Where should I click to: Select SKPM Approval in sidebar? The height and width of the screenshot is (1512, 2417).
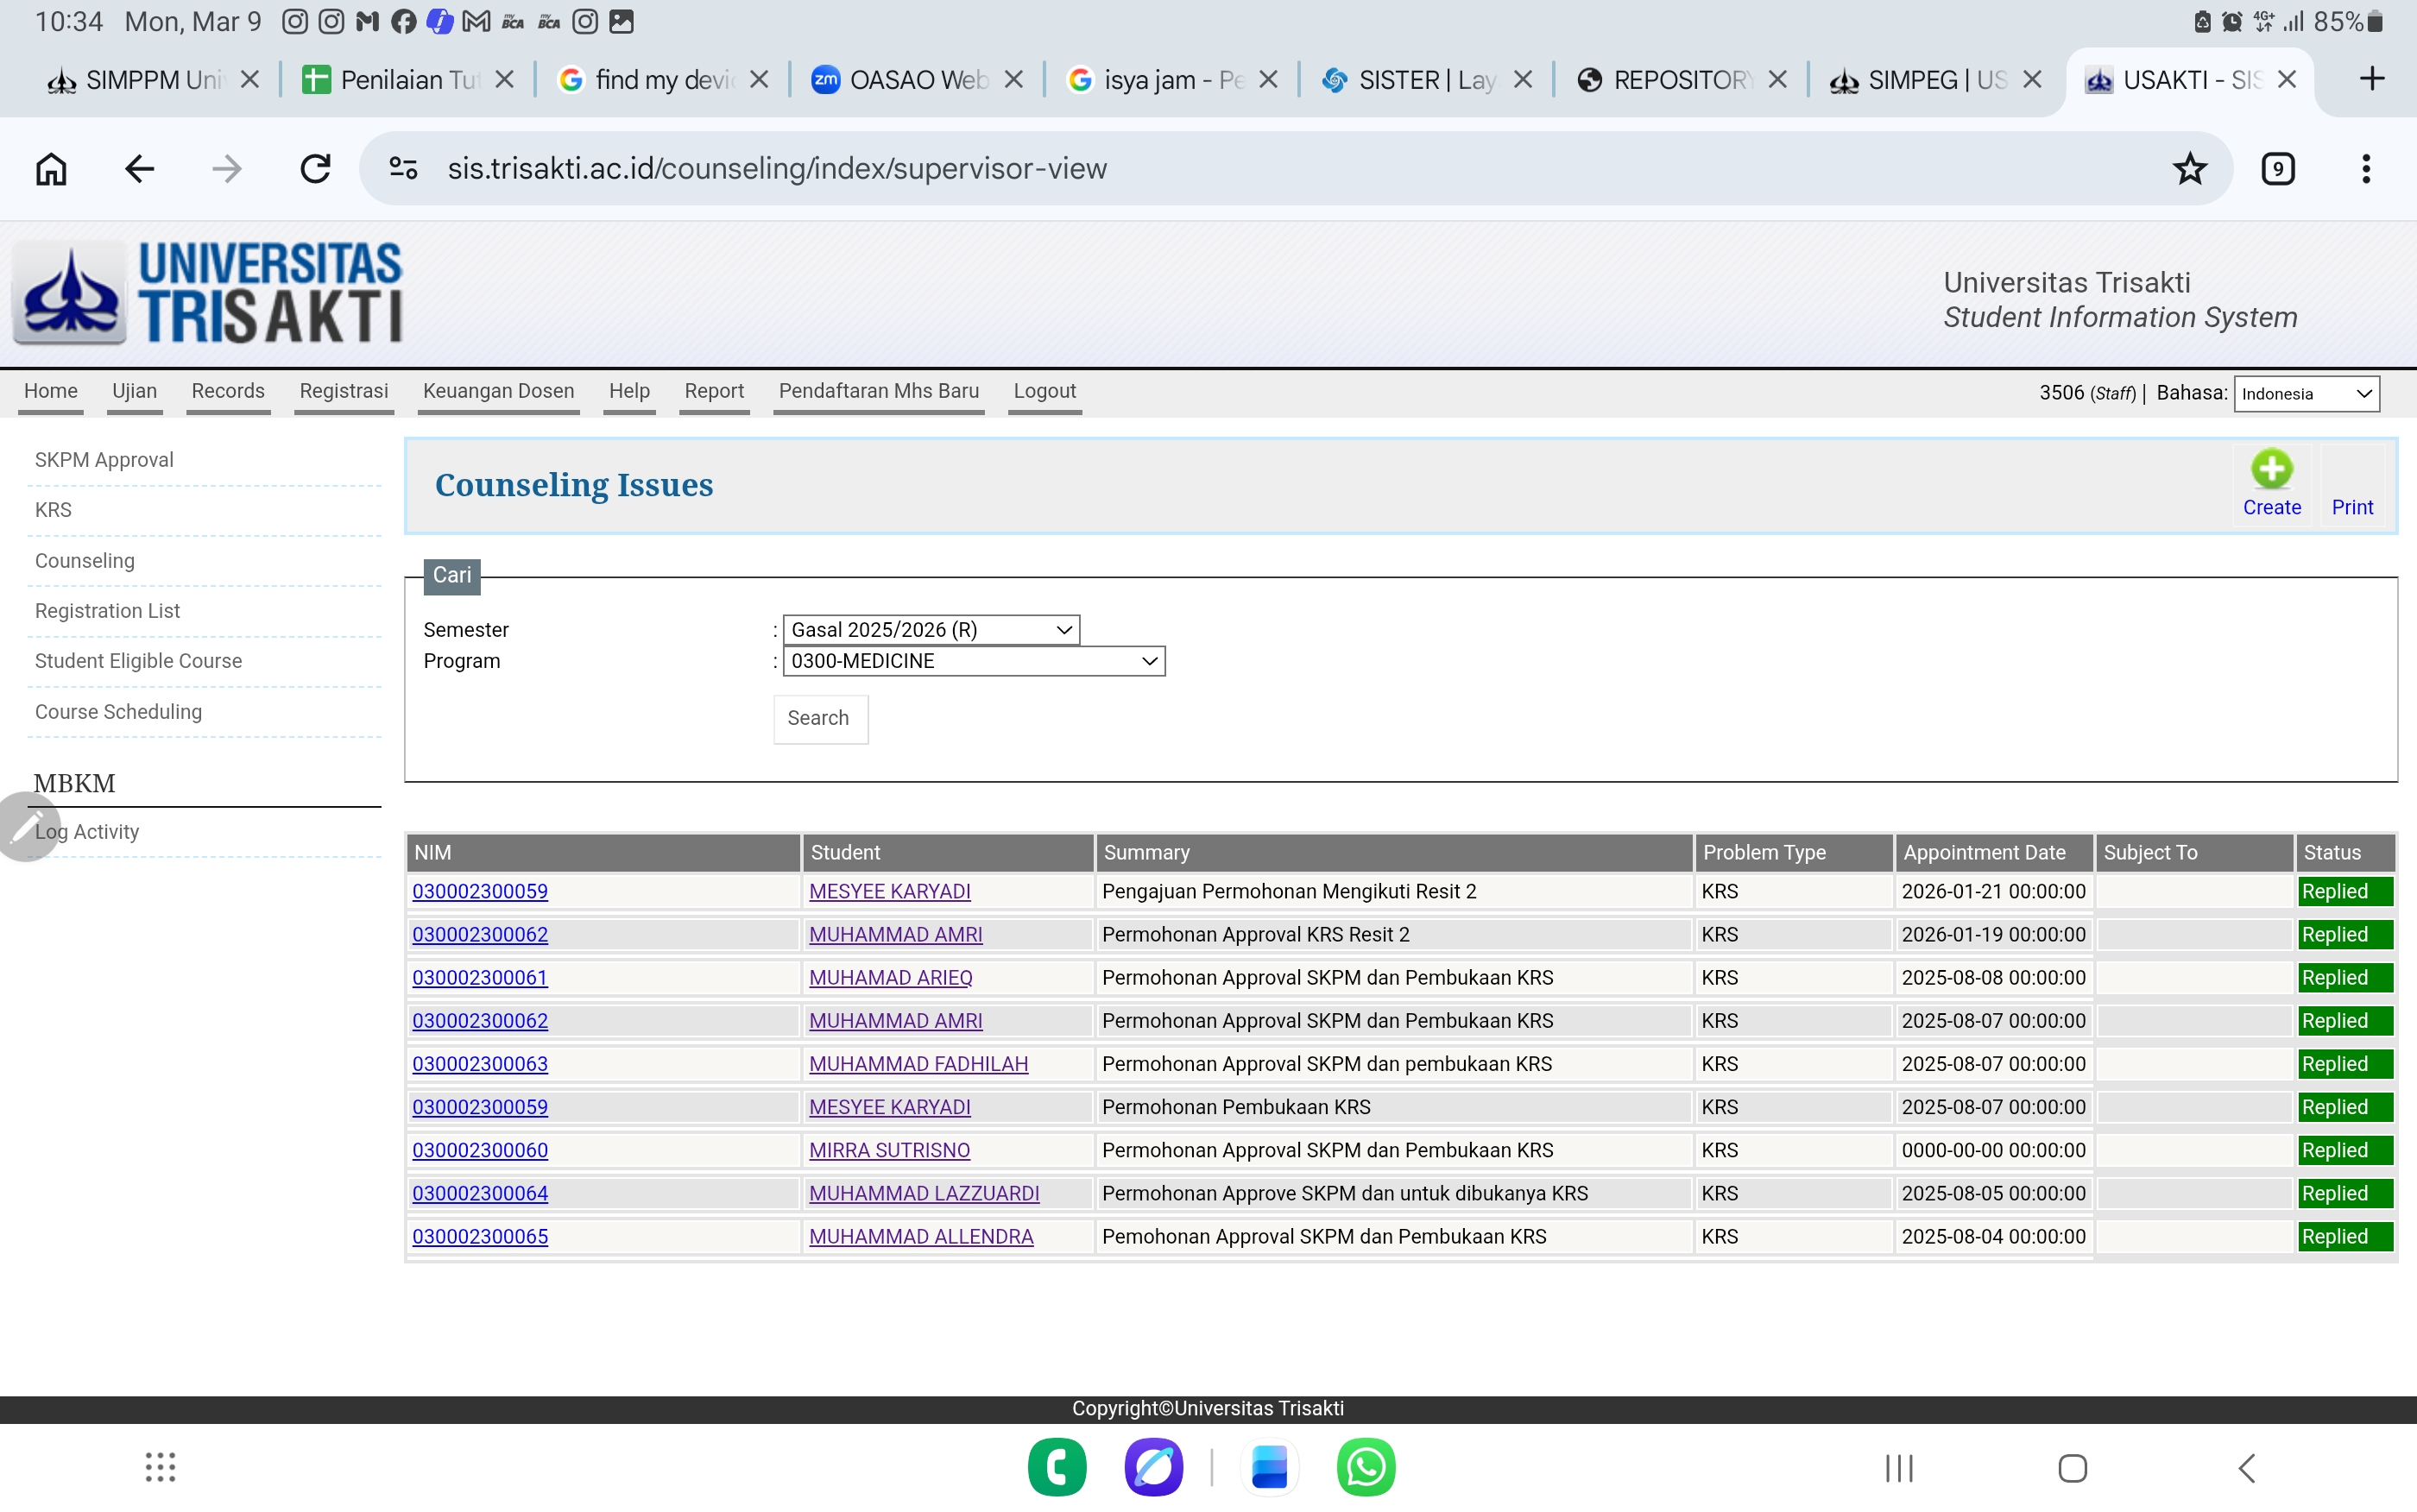pyautogui.click(x=104, y=460)
